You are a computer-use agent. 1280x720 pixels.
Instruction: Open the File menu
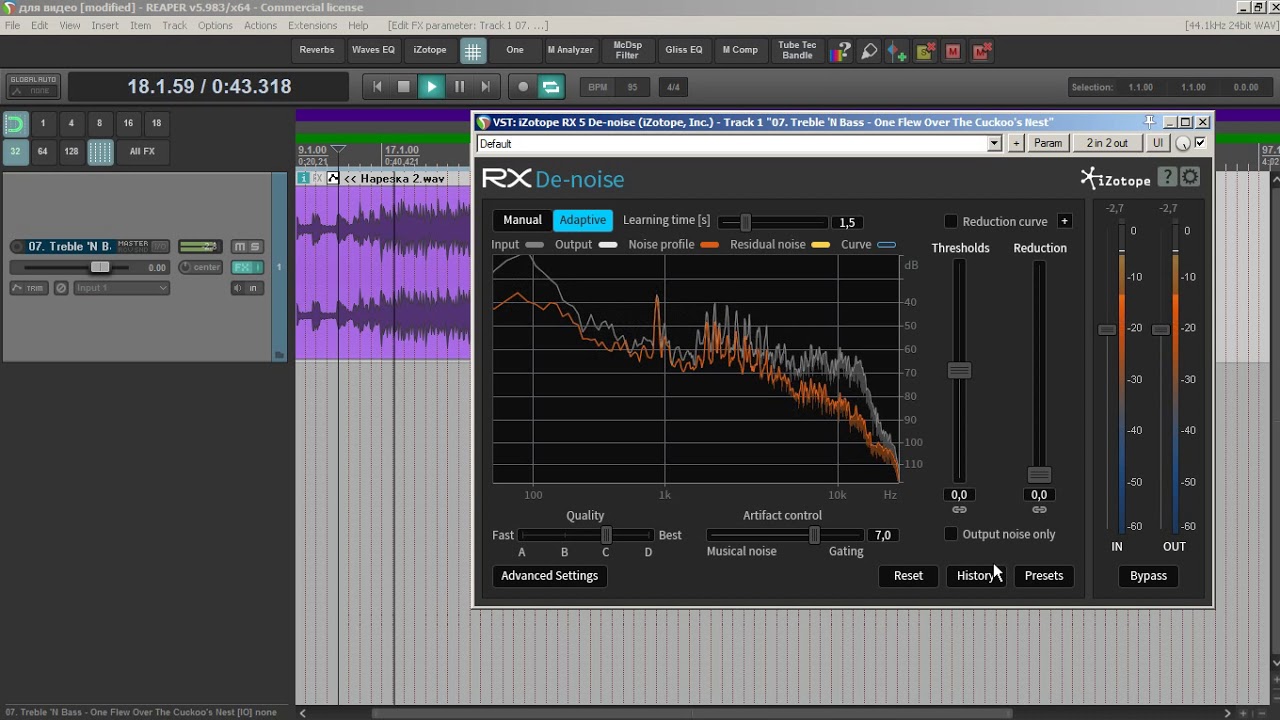(12, 25)
